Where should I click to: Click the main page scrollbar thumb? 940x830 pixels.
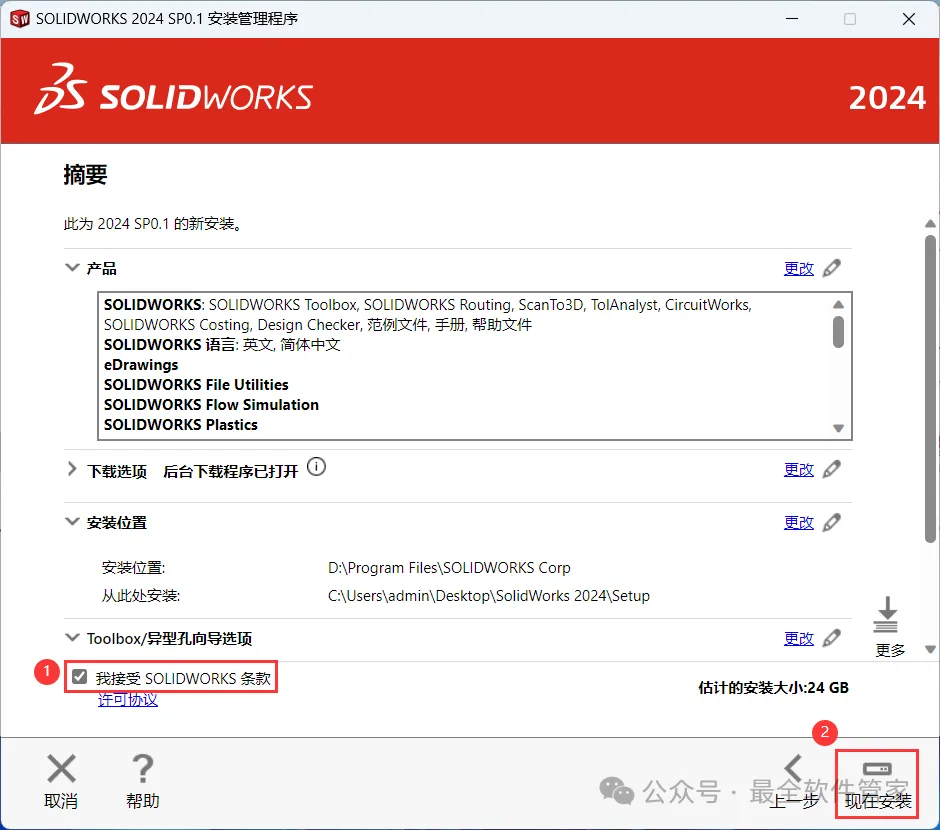coord(930,389)
